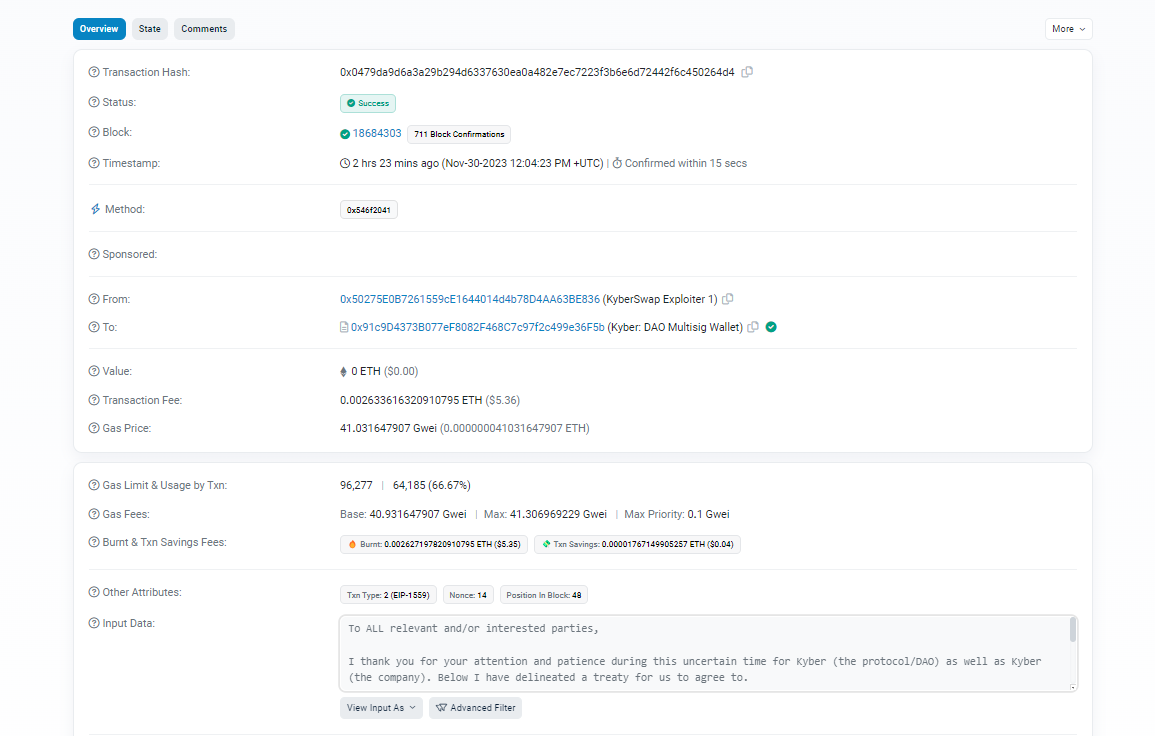Click the stopwatch icon before Confirmed within
Image resolution: width=1155 pixels, height=736 pixels.
coord(617,164)
